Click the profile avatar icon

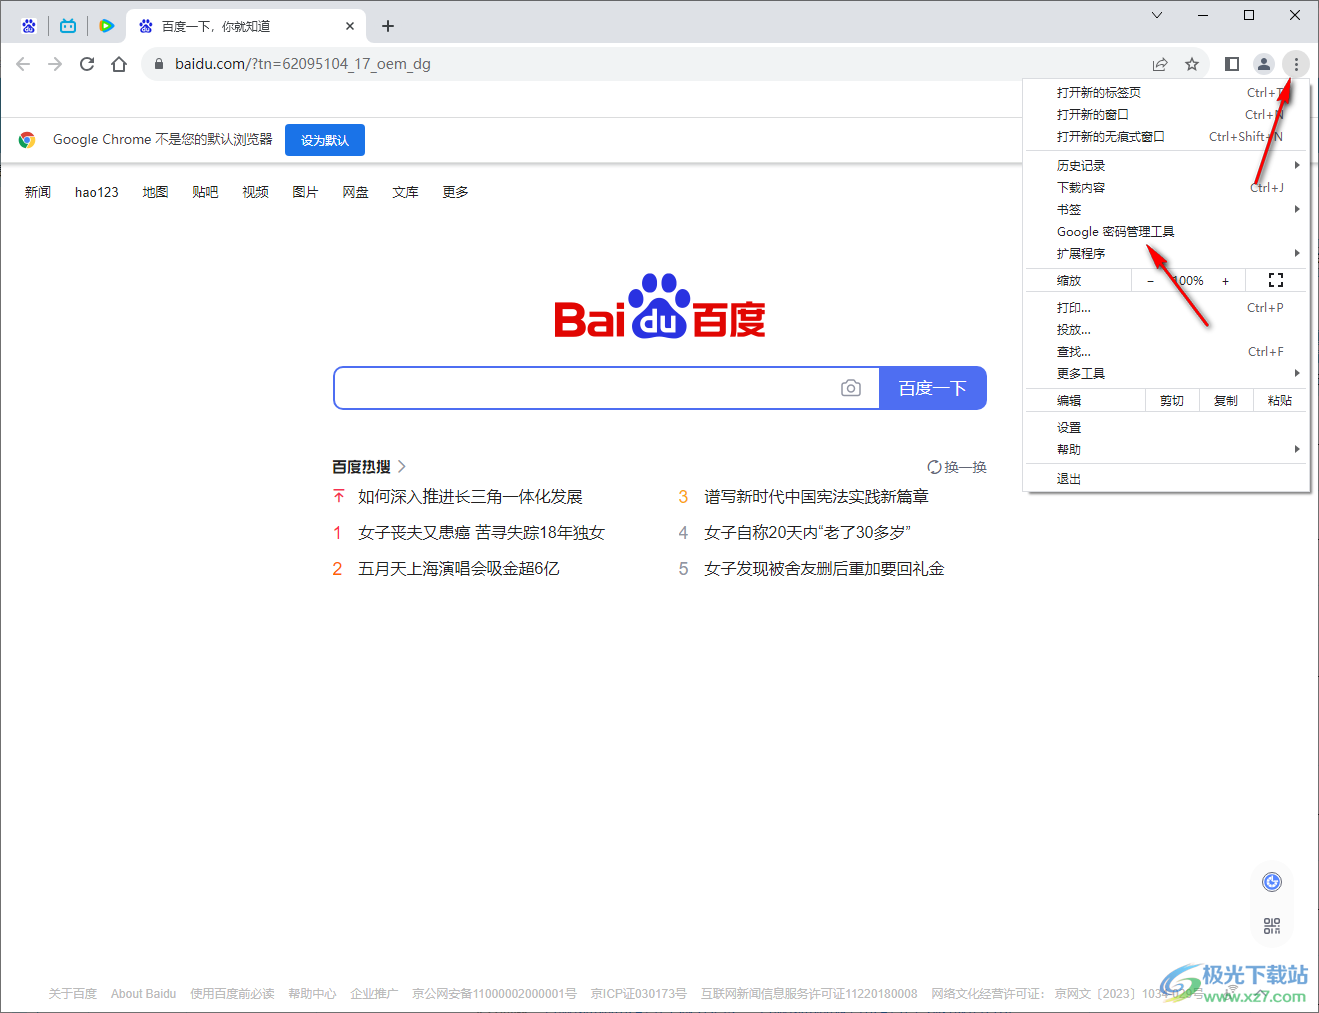(x=1264, y=64)
